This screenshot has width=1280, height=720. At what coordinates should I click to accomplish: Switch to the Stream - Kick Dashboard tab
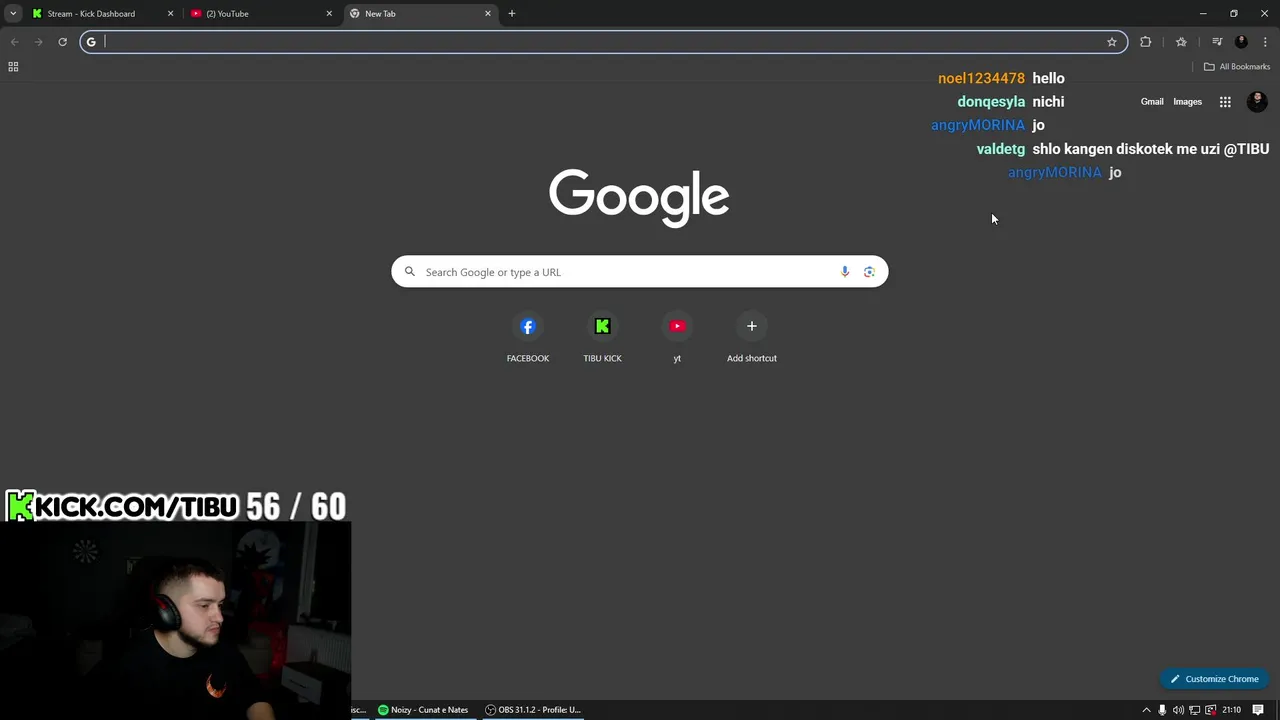click(x=101, y=14)
